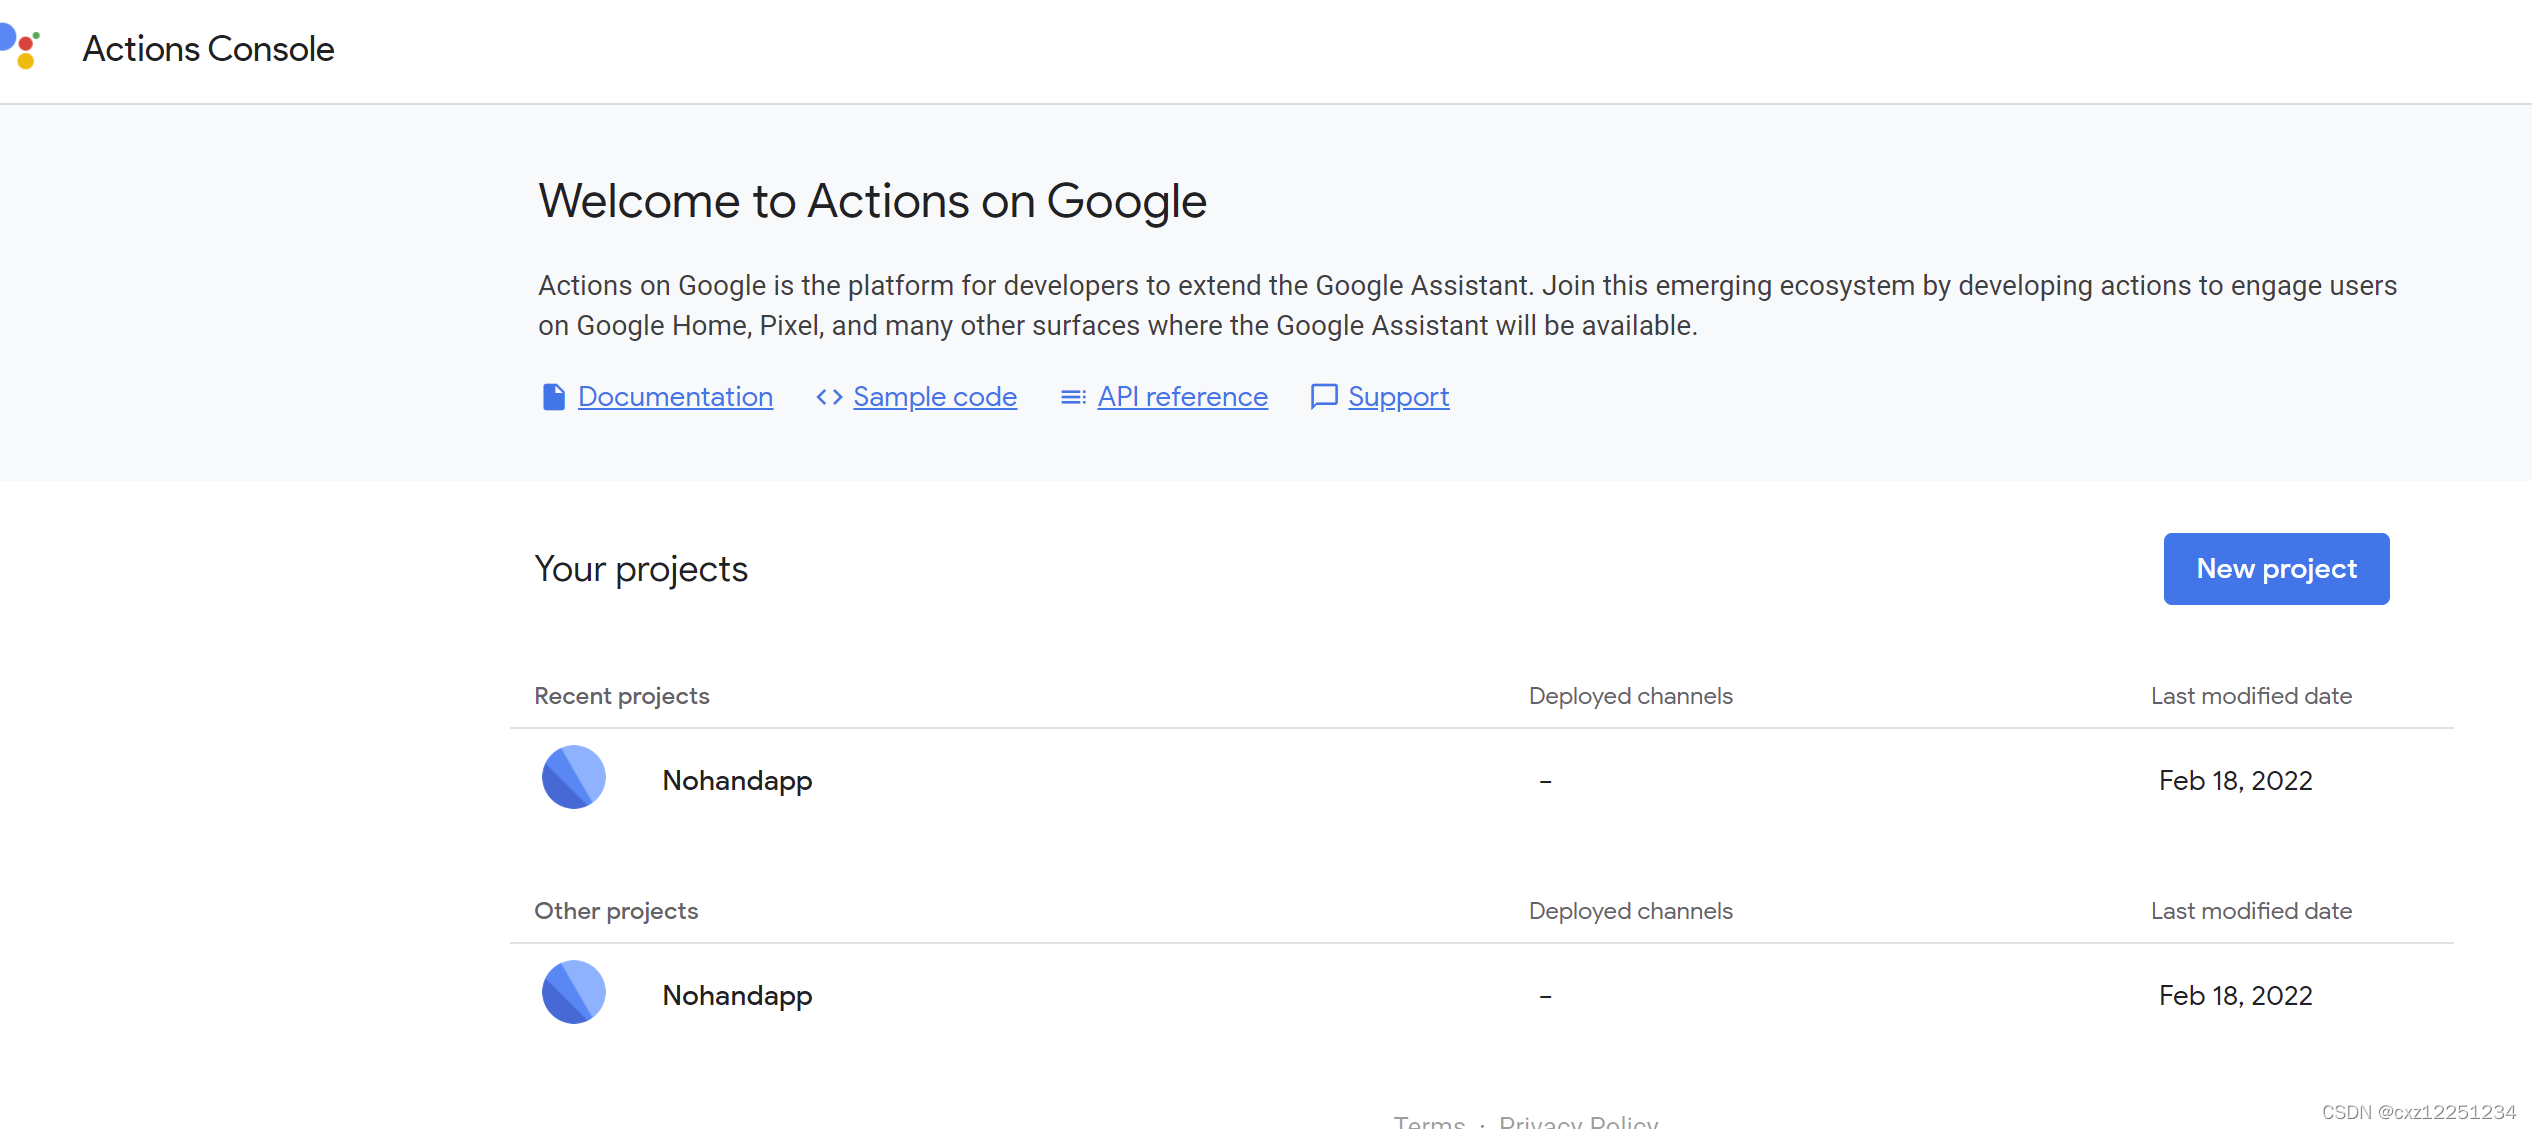Click the API reference list icon
Viewport: 2532px width, 1129px height.
pyautogui.click(x=1073, y=397)
